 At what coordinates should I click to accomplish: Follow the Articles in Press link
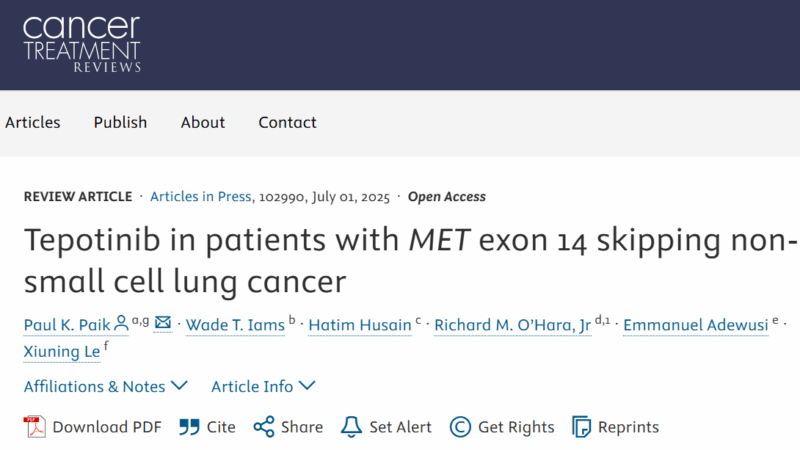pos(201,197)
